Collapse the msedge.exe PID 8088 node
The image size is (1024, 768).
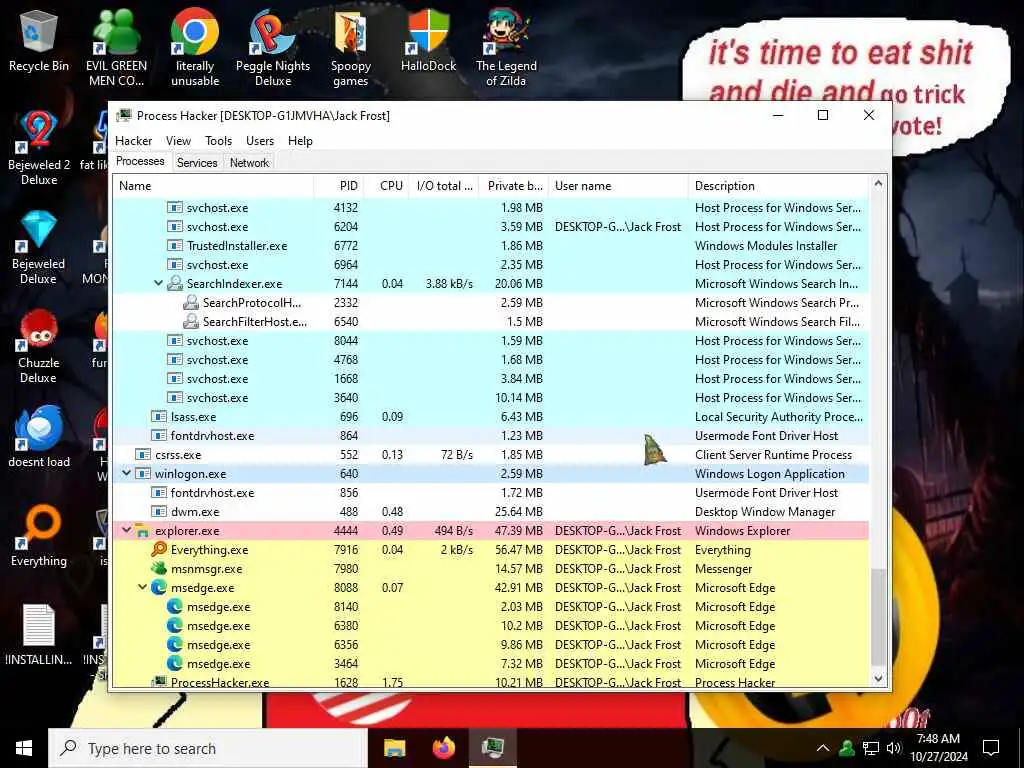(x=142, y=587)
